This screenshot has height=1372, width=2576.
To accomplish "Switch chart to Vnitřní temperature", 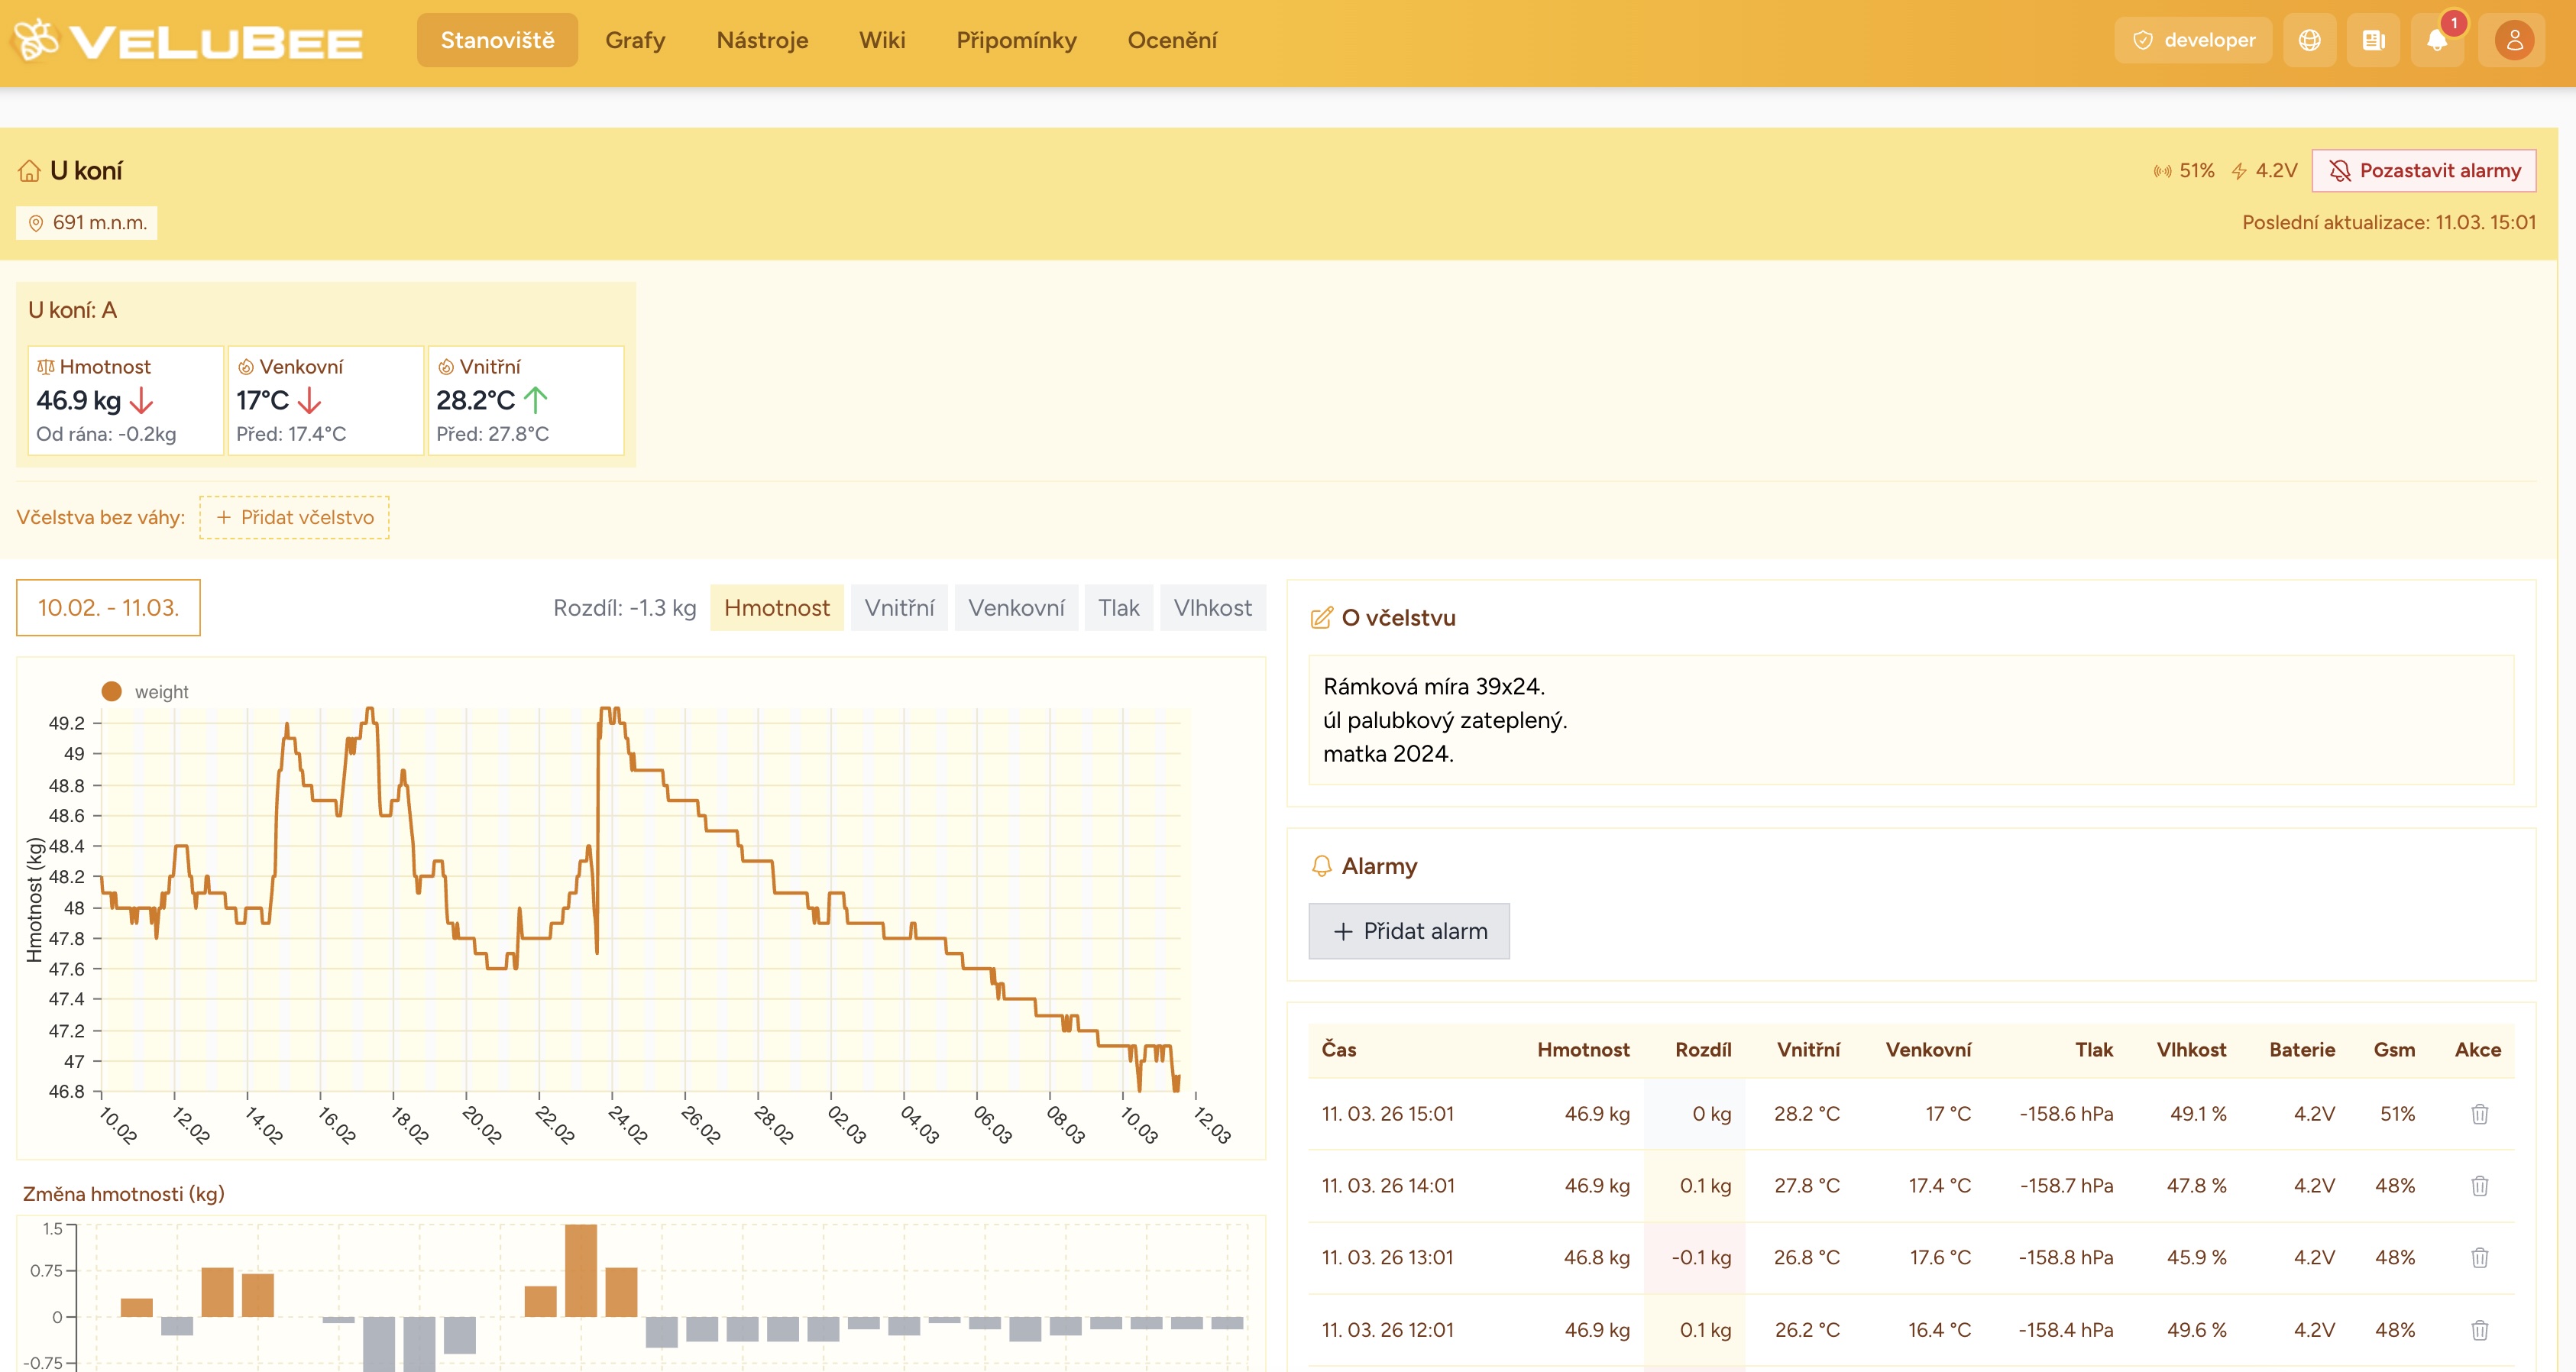I will (898, 608).
